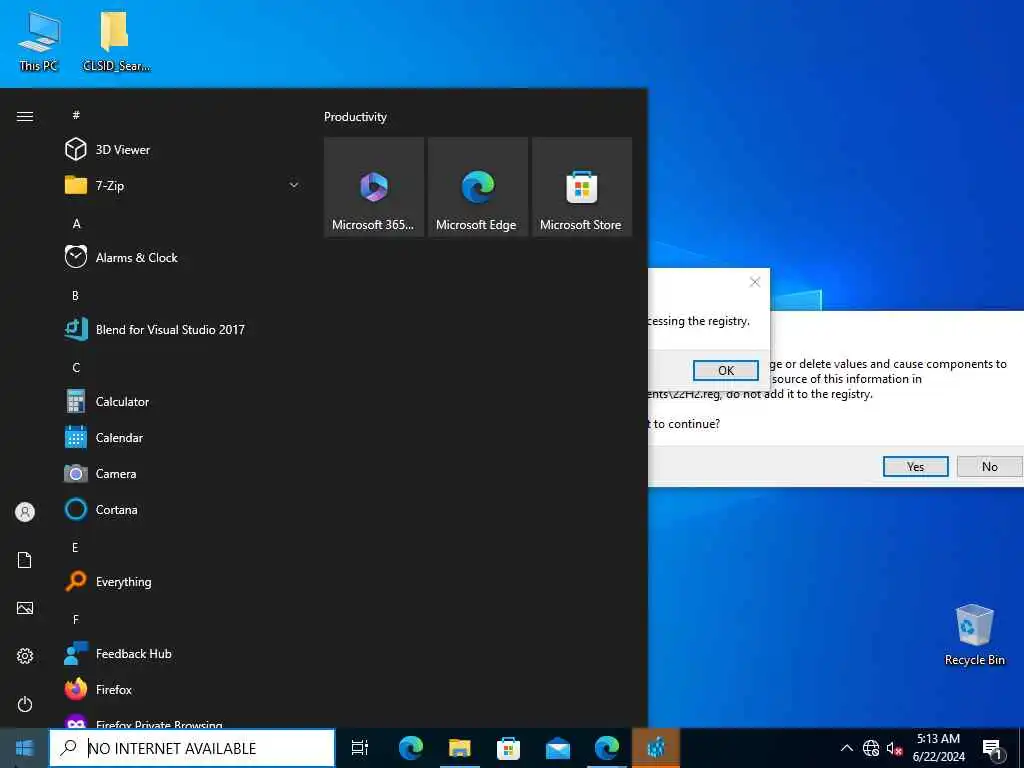Image resolution: width=1024 pixels, height=768 pixels.
Task: Launch Firefox from Start menu
Action: [x=183, y=689]
